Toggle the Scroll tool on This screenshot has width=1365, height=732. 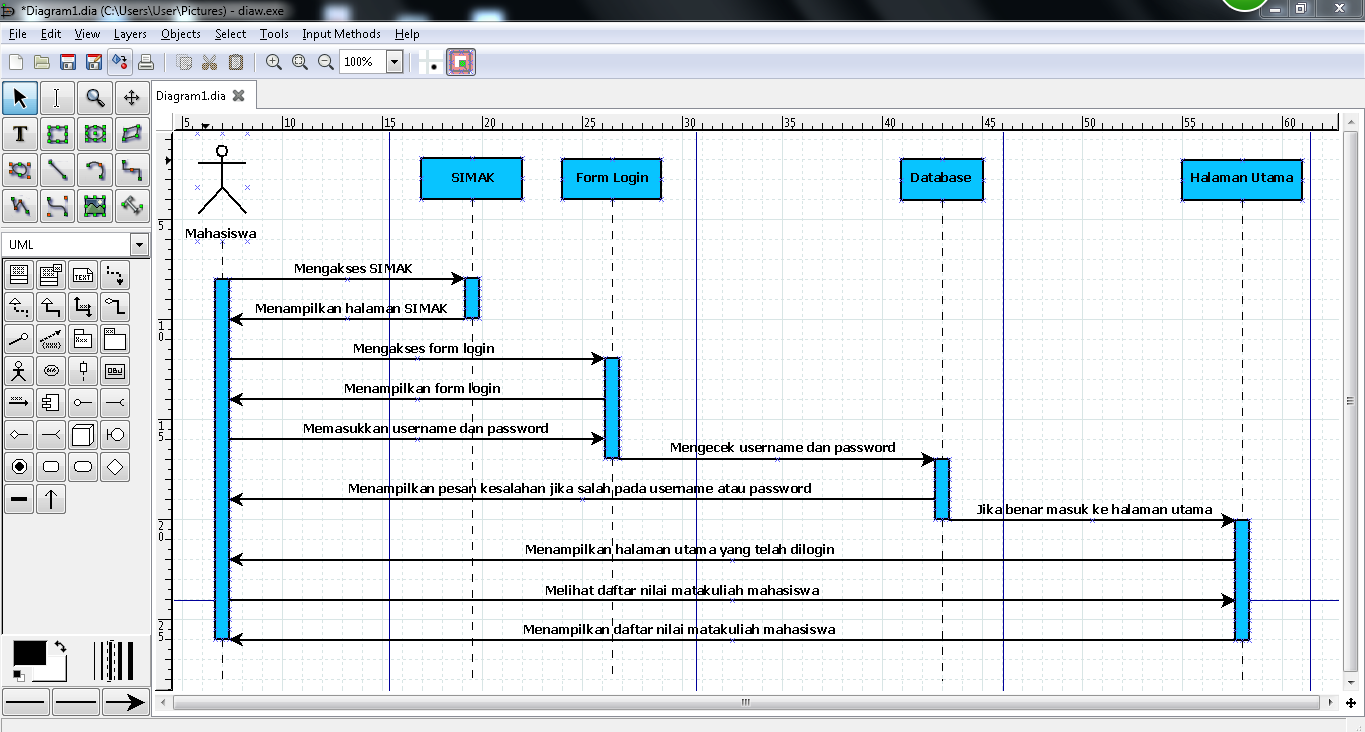tap(133, 97)
